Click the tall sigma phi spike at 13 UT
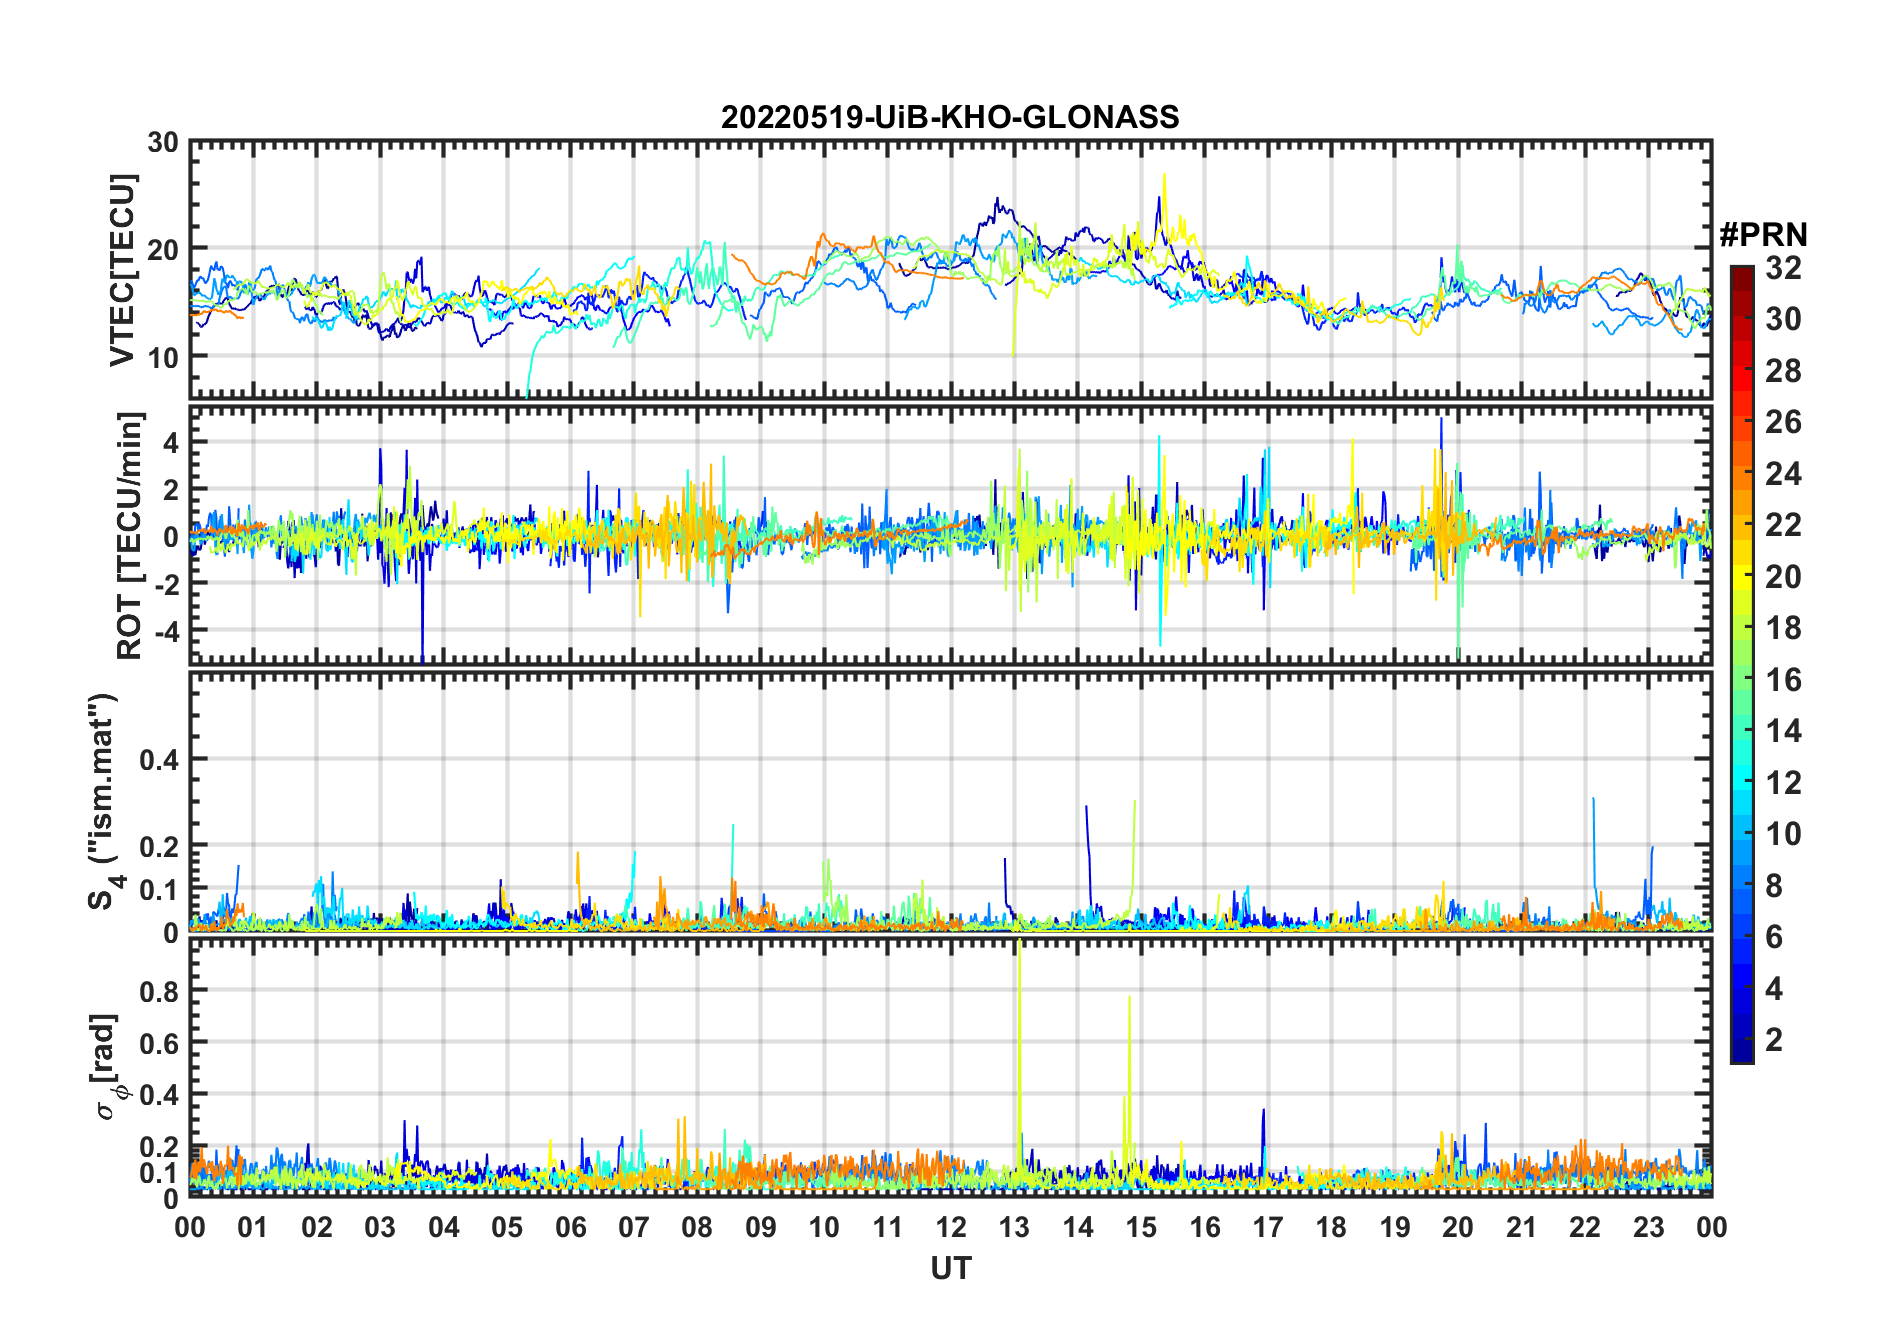 click(x=1019, y=1050)
